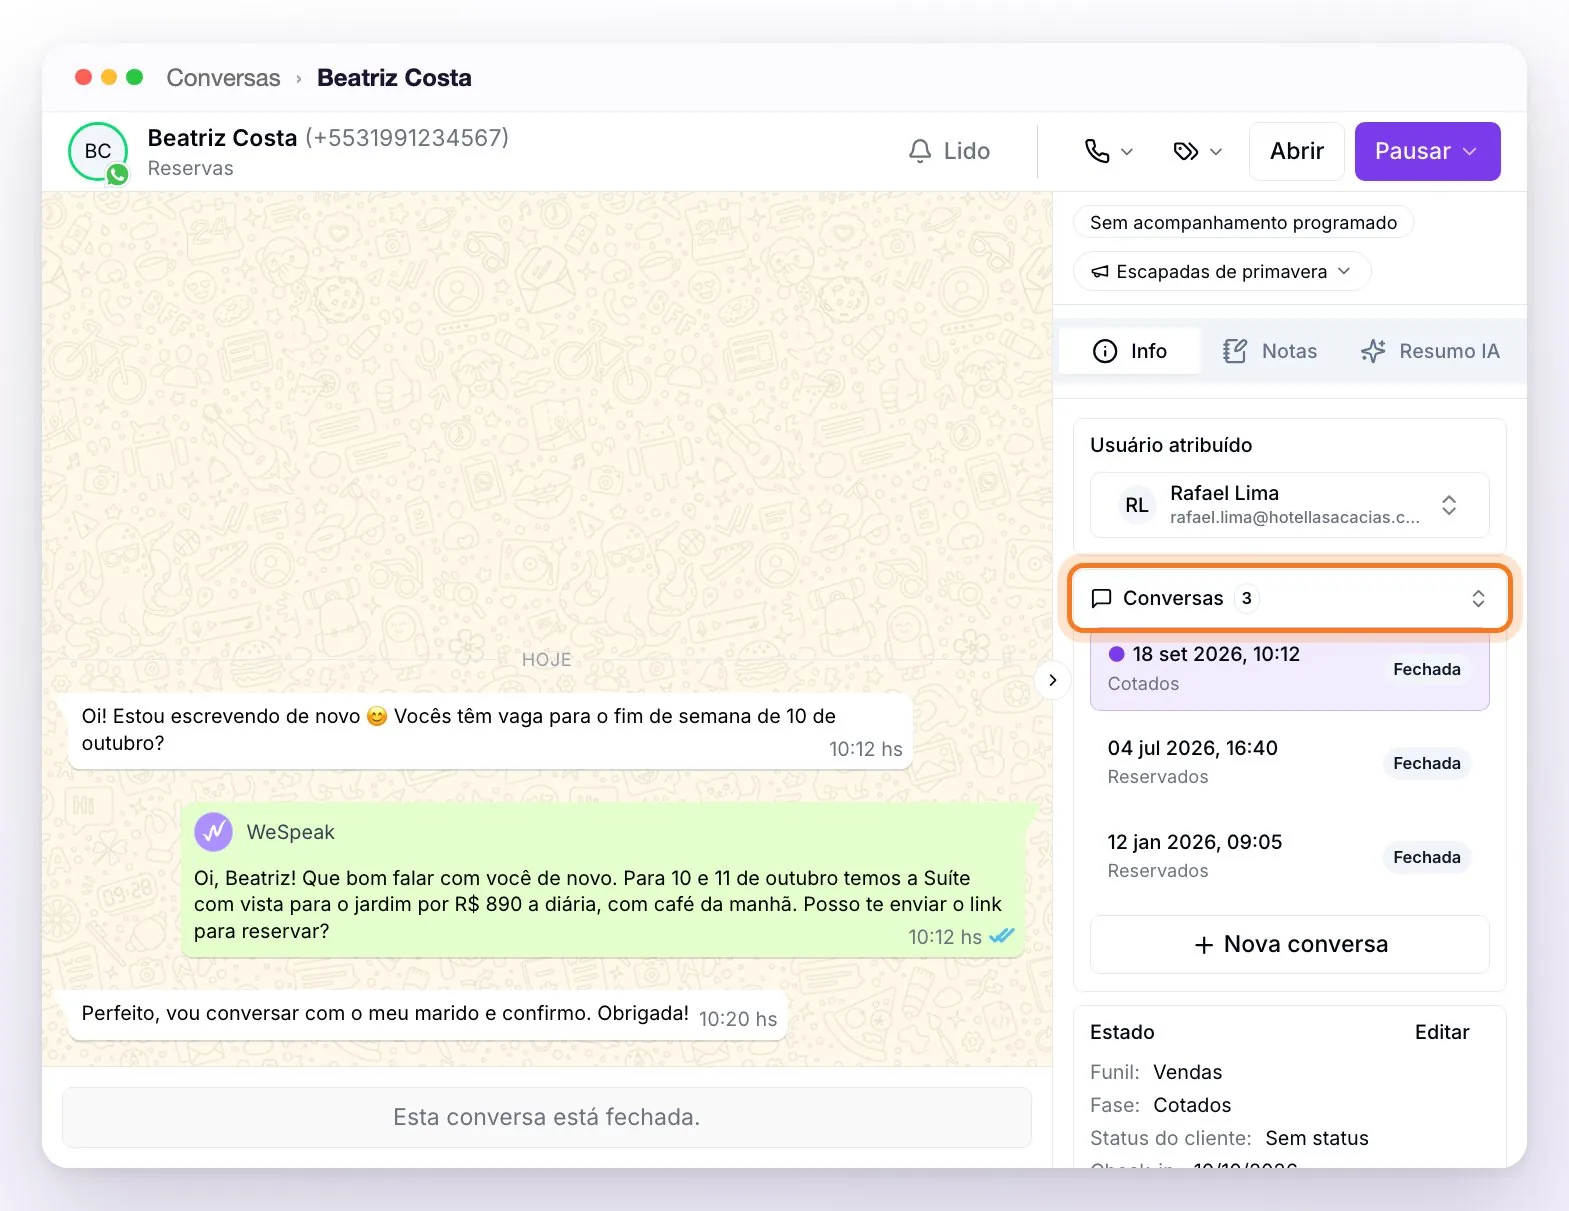The width and height of the screenshot is (1569, 1211).
Task: Click the Sem status client status value
Action: [x=1316, y=1138]
